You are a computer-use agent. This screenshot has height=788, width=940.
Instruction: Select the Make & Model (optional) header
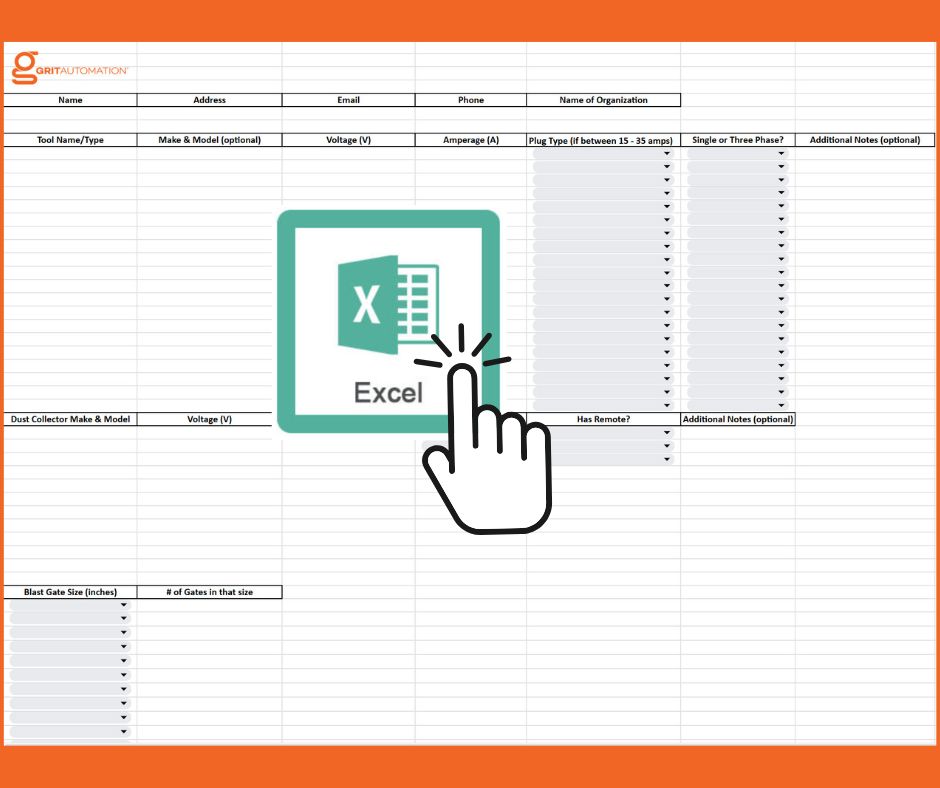[209, 140]
